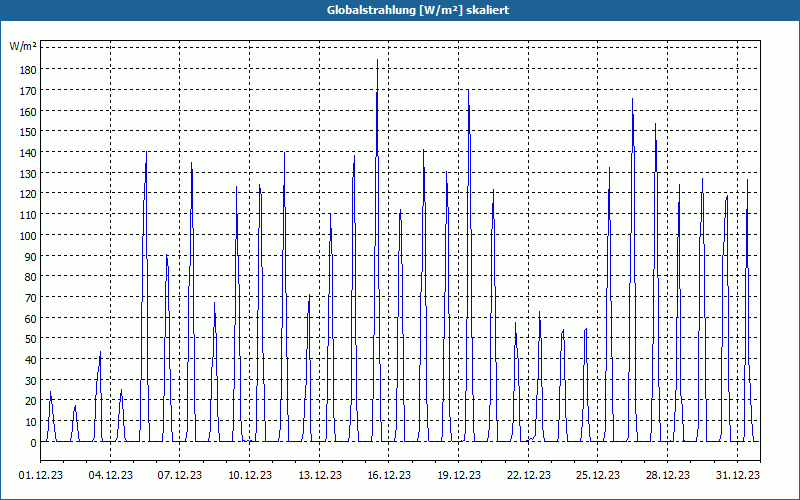Click the chart title "Globalstrahlung [W/m²] skaliert"
The image size is (800, 500).
coord(417,10)
